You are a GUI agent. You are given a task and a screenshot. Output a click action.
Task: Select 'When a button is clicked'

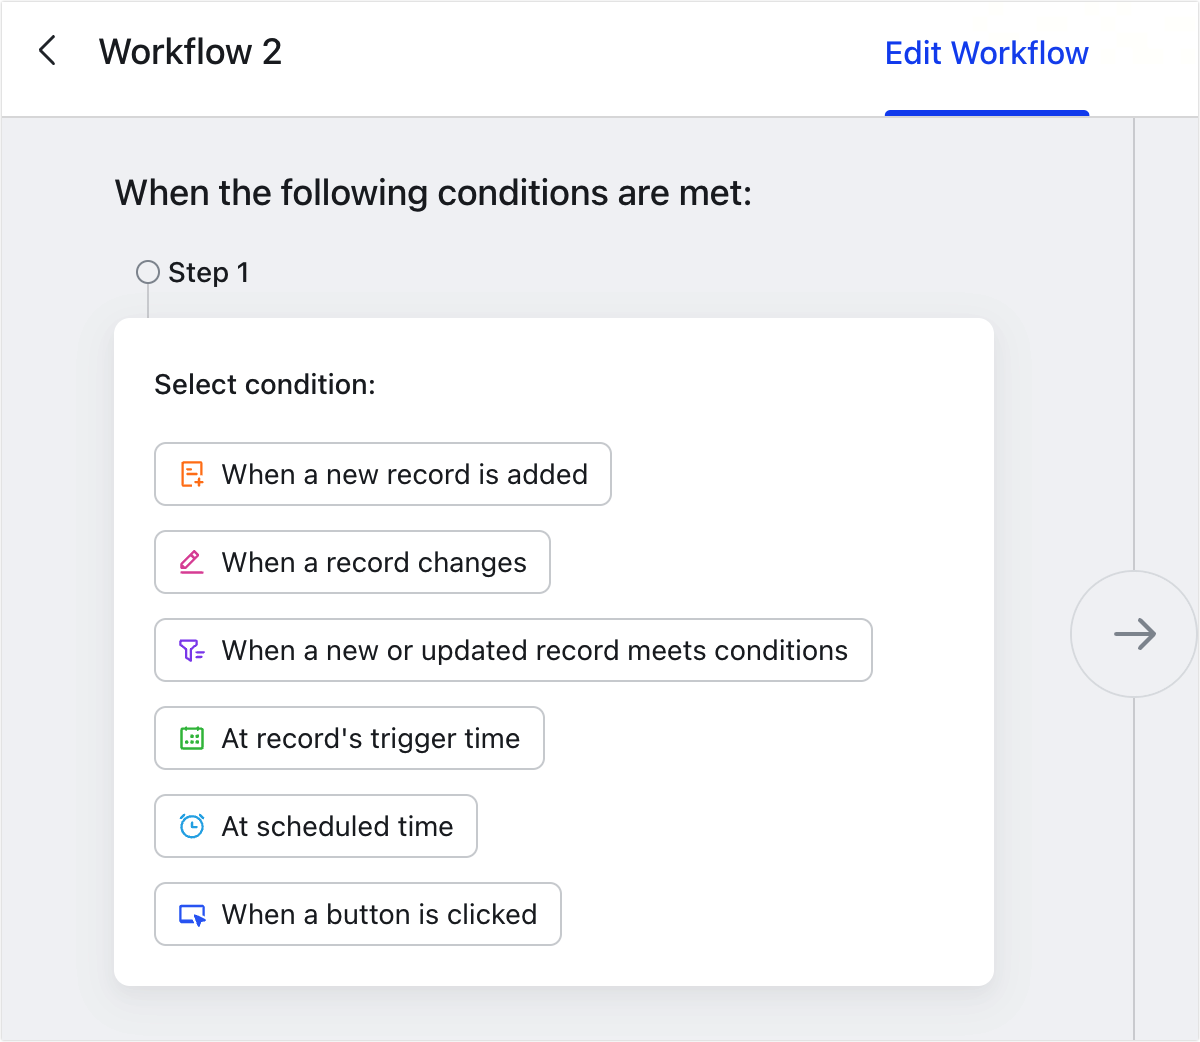357,914
